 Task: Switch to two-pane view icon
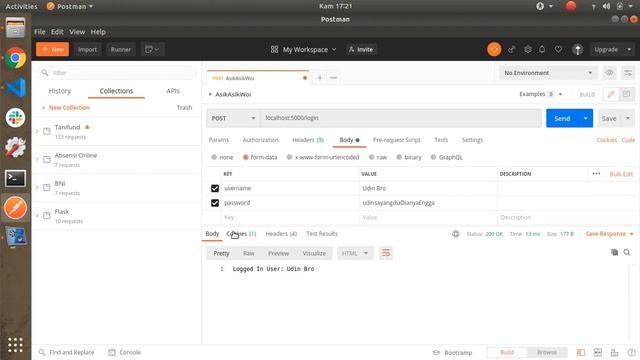(598, 352)
